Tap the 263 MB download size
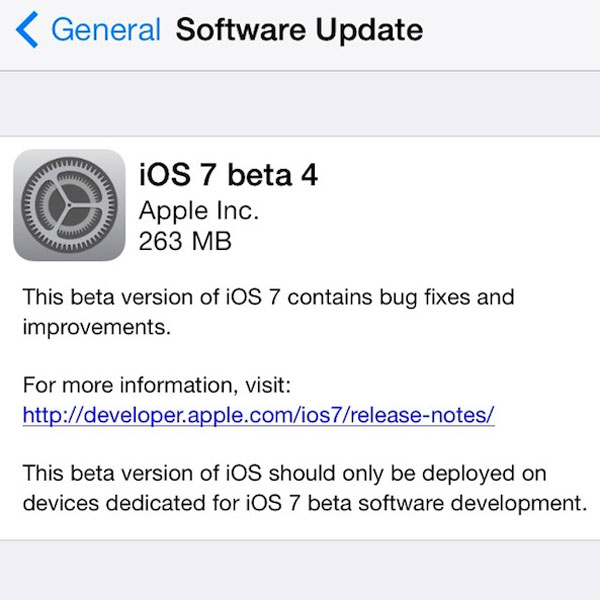 pos(185,241)
